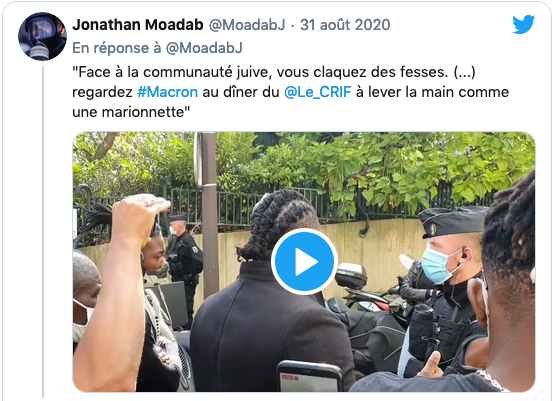The height and width of the screenshot is (401, 554).
Task: Click the smartphone at video bottom edge
Action: point(311,376)
